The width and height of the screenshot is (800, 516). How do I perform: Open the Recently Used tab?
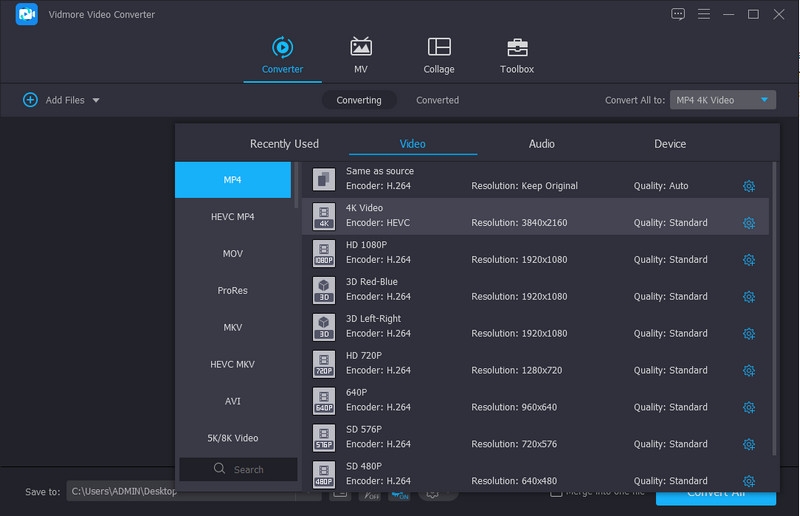tap(284, 144)
